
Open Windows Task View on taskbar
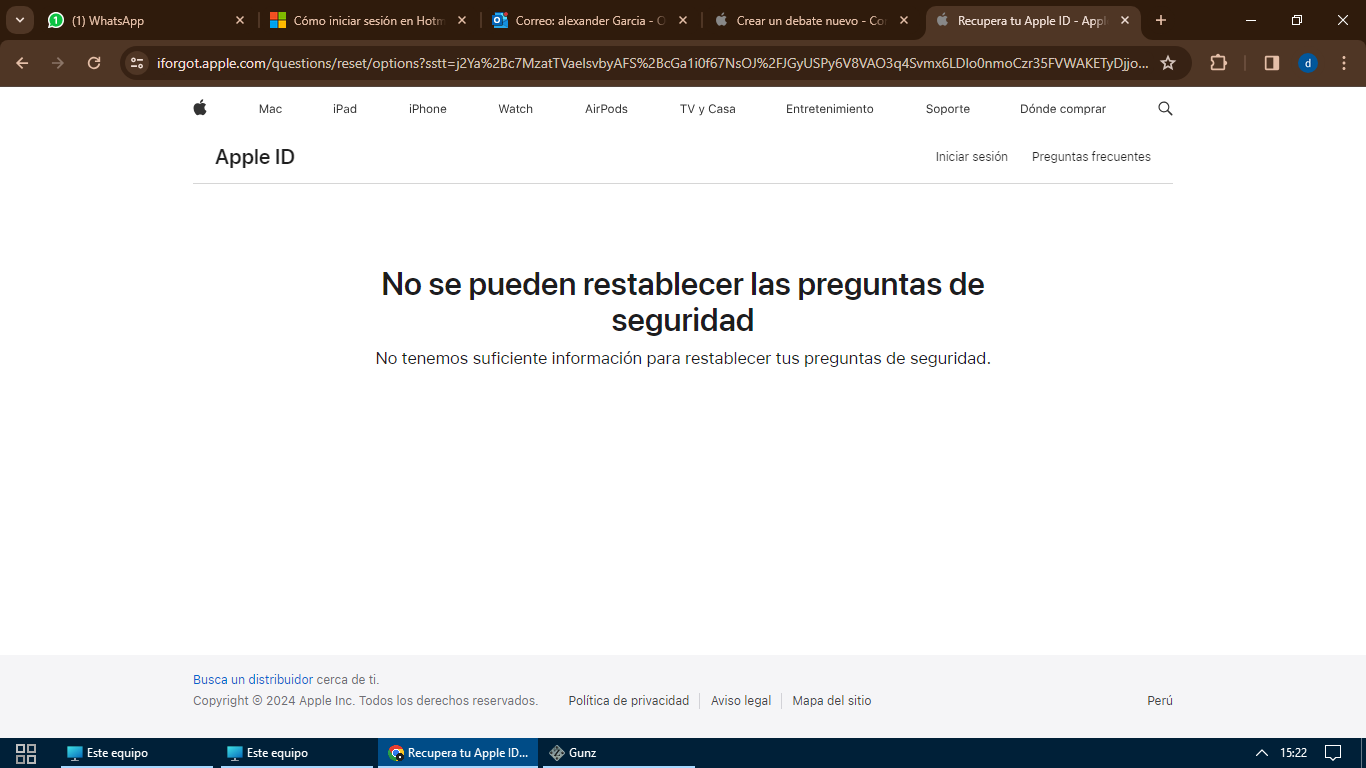[26, 753]
